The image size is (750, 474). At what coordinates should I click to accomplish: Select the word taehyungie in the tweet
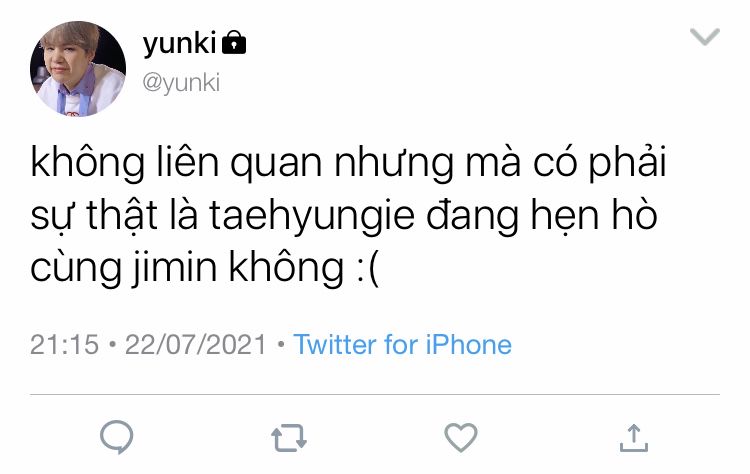pos(311,215)
